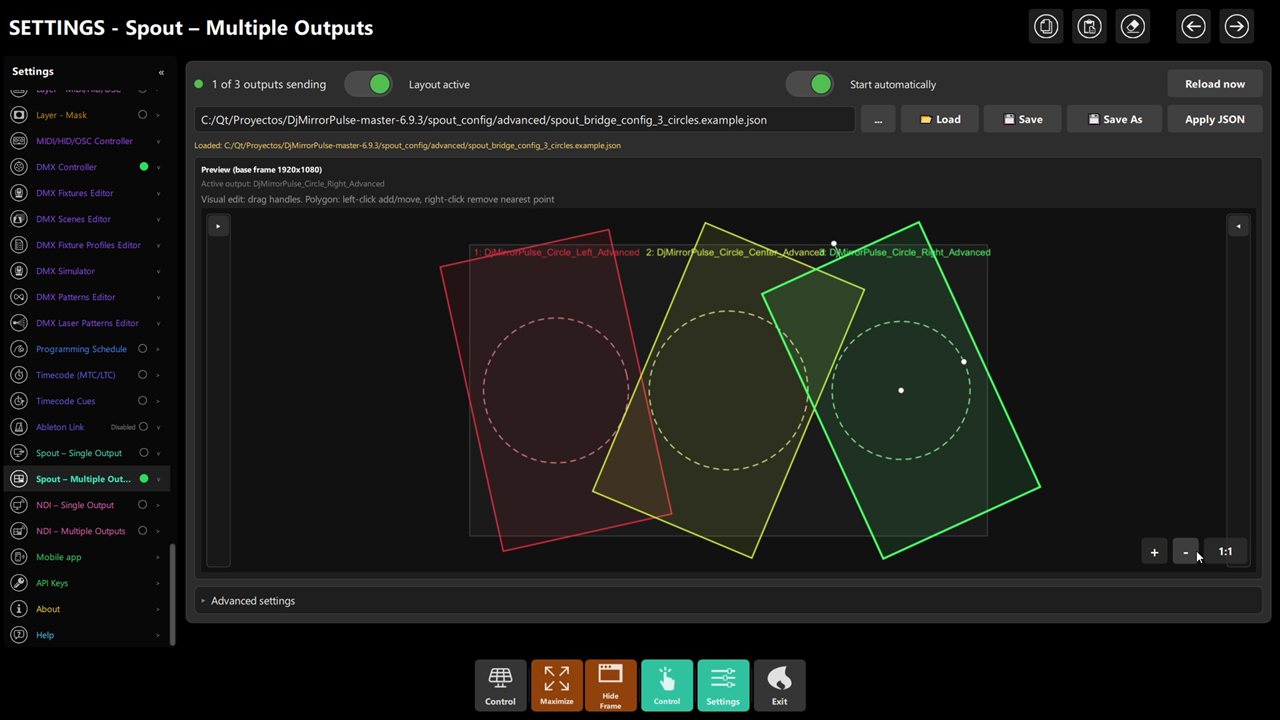Collapse the Settings sidebar with the double chevron
This screenshot has width=1280, height=720.
(161, 72)
